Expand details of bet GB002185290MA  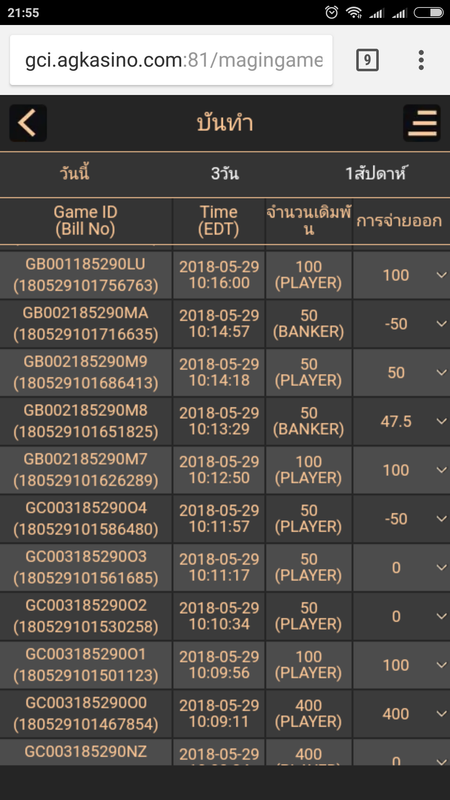coord(441,324)
